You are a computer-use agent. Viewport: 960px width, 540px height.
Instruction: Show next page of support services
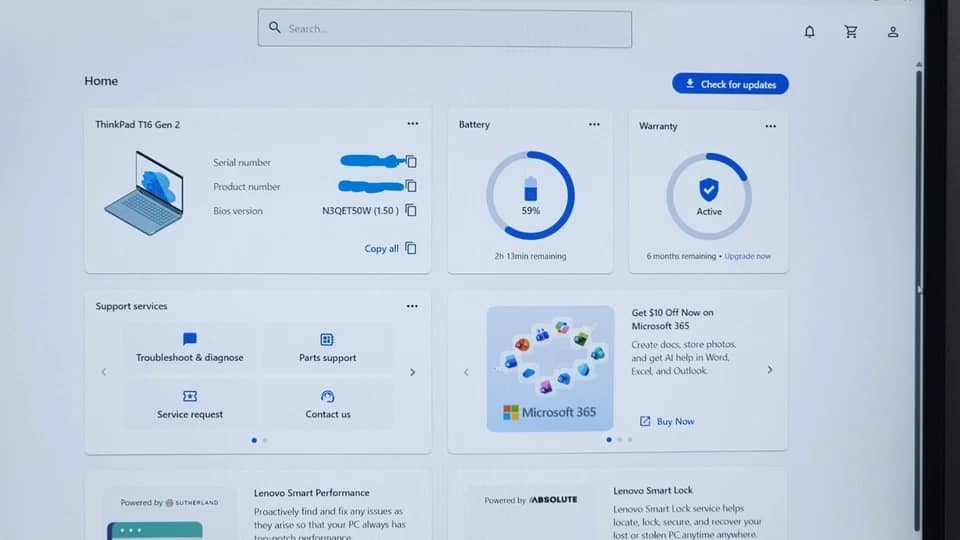pos(413,372)
